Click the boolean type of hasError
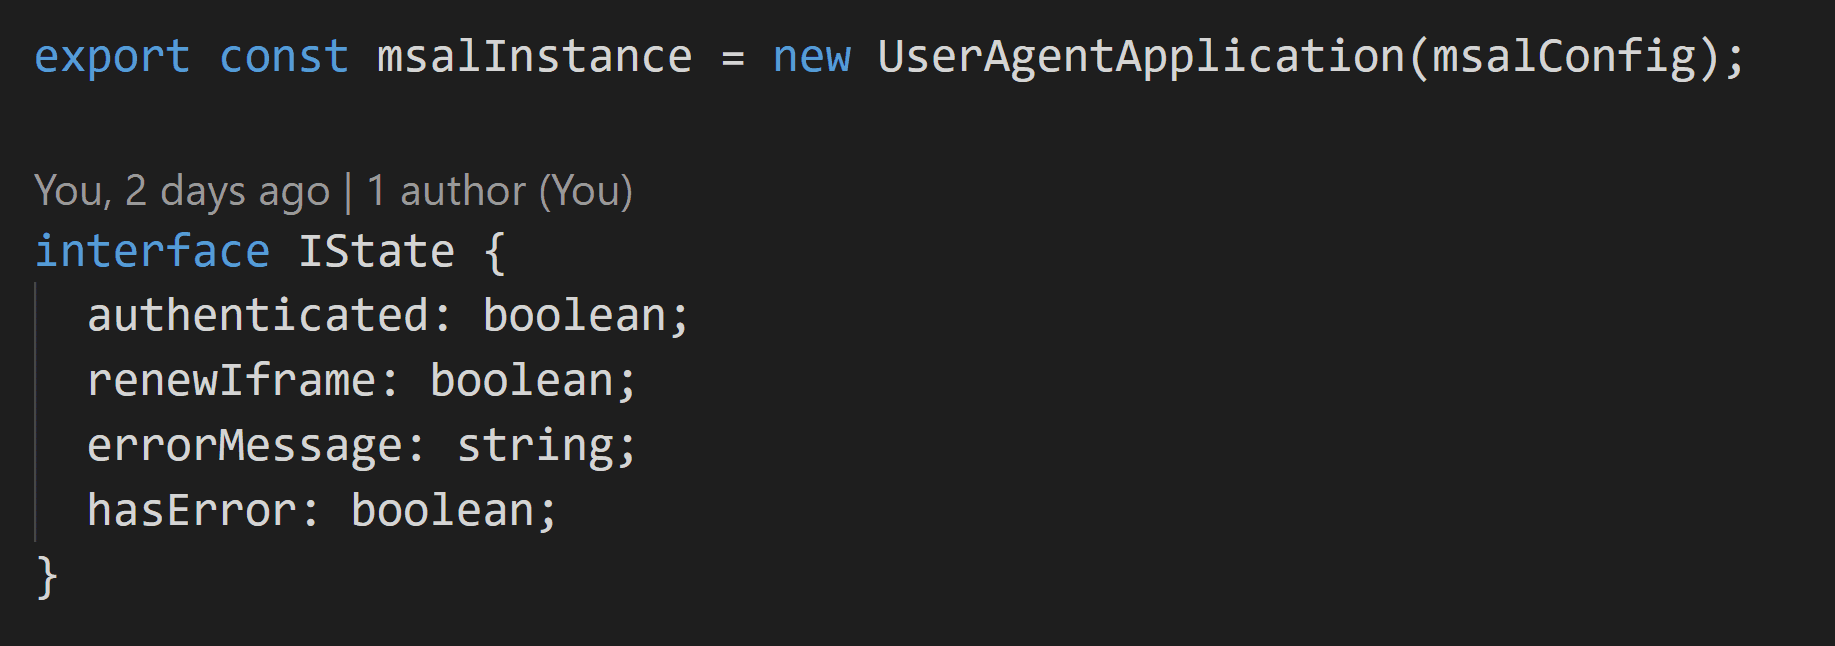Image resolution: width=1835 pixels, height=646 pixels. [443, 511]
